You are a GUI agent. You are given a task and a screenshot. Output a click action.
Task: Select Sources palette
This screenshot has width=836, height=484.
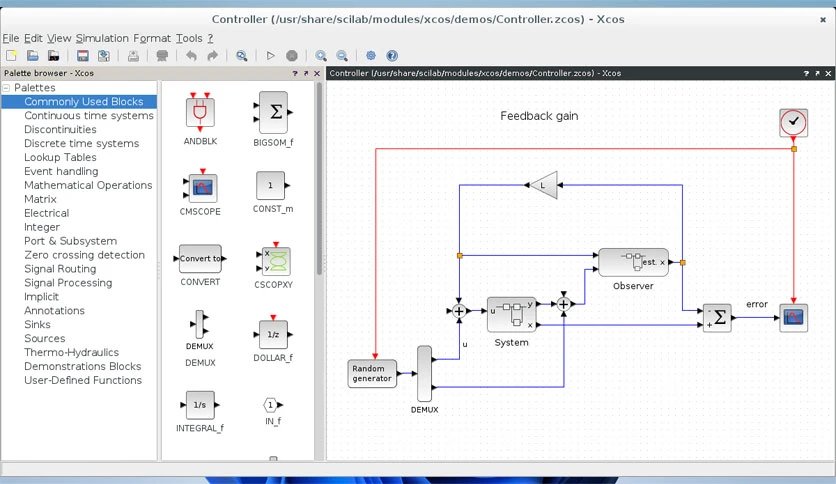coord(44,338)
